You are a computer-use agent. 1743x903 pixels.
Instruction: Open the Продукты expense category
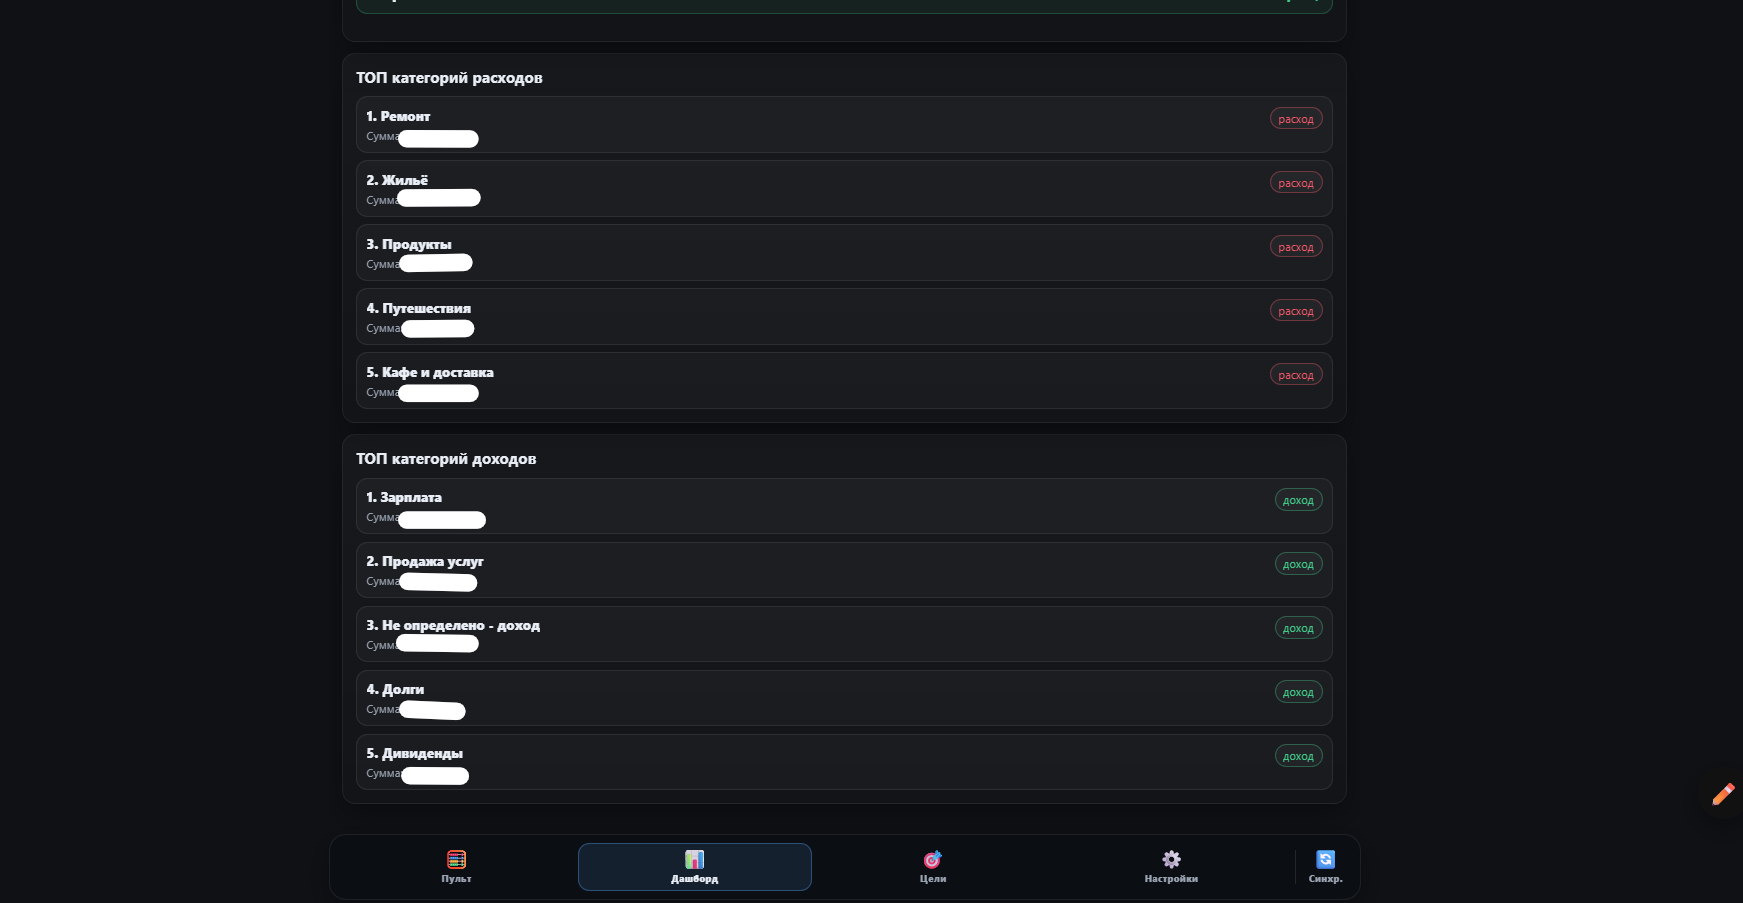(x=843, y=253)
